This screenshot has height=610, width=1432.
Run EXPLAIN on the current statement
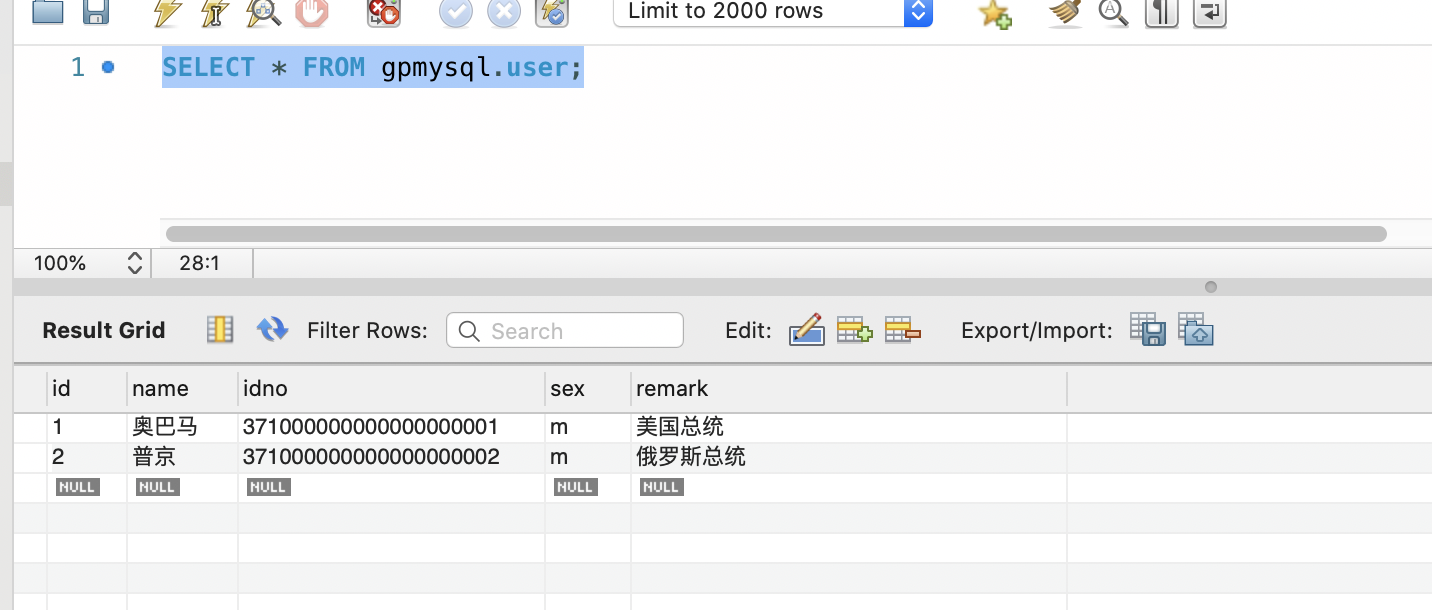pyautogui.click(x=264, y=12)
